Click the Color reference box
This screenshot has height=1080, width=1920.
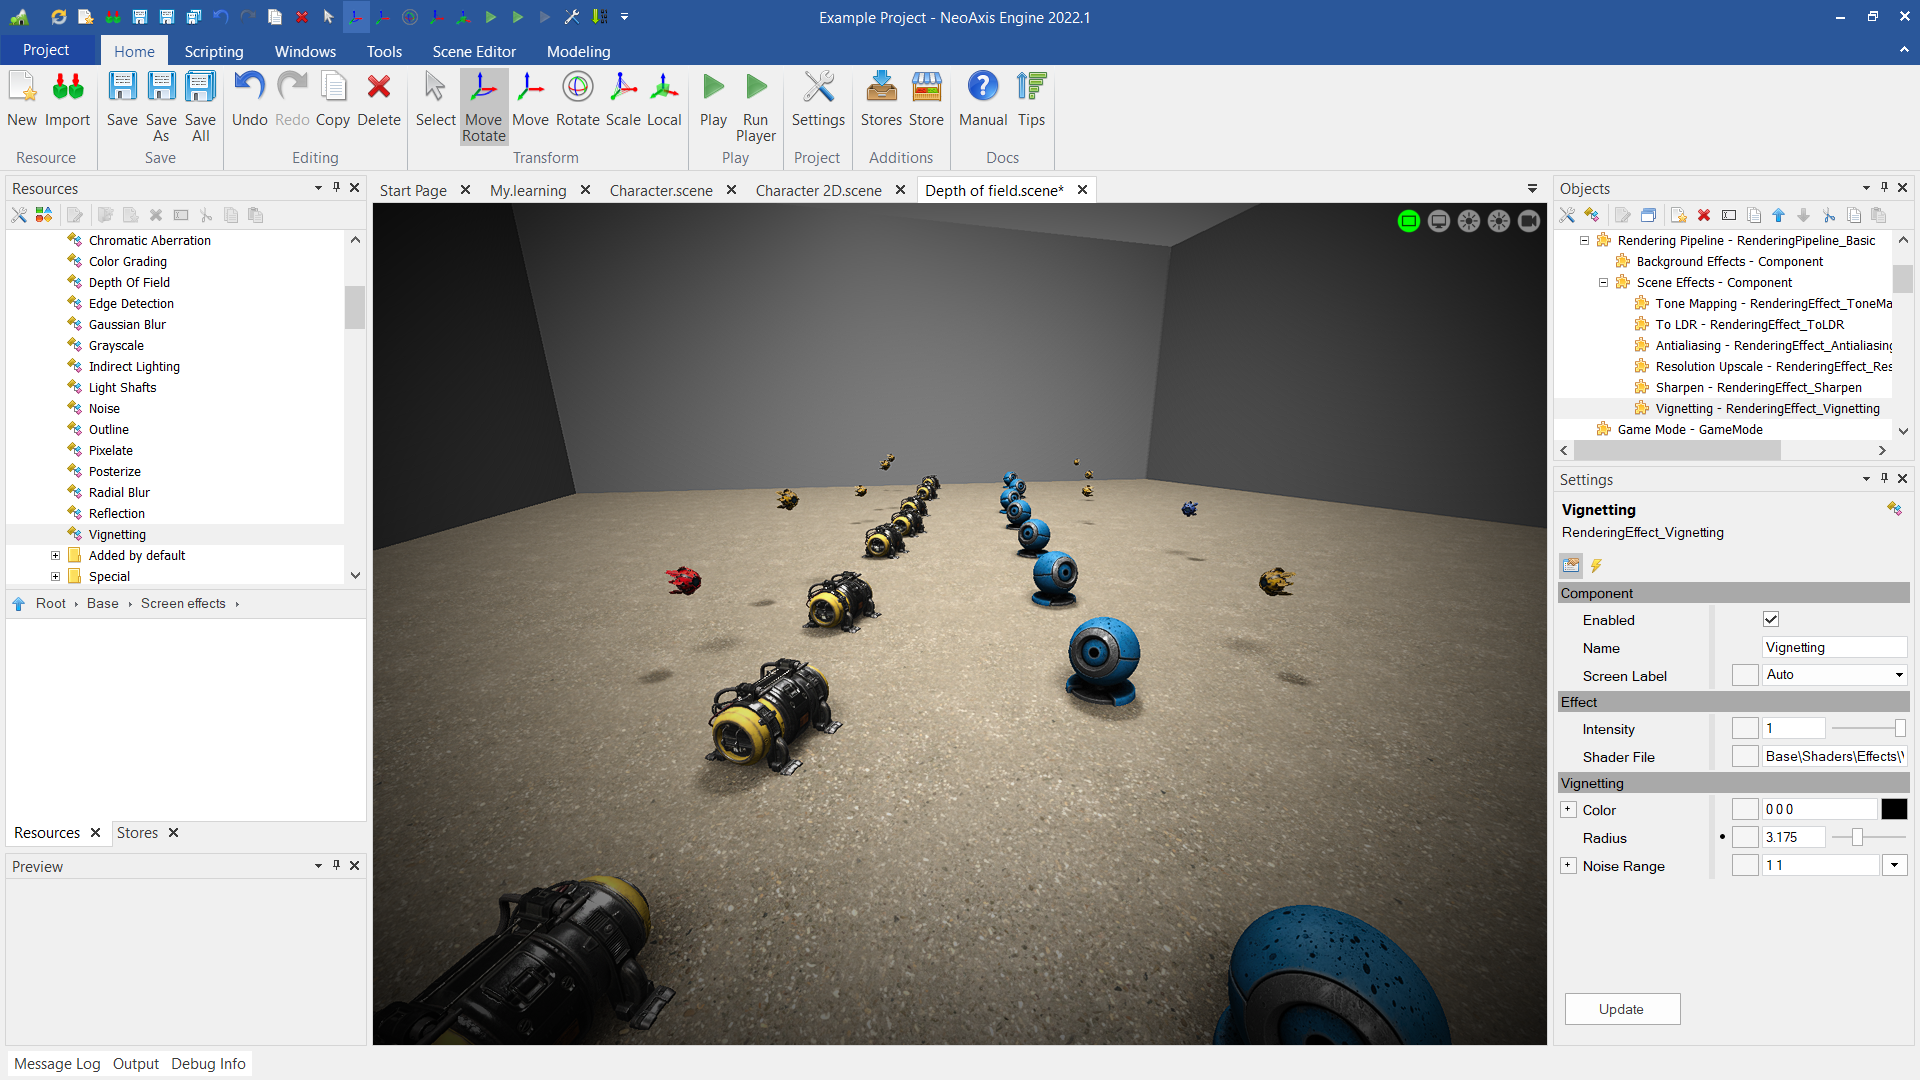(x=1745, y=810)
